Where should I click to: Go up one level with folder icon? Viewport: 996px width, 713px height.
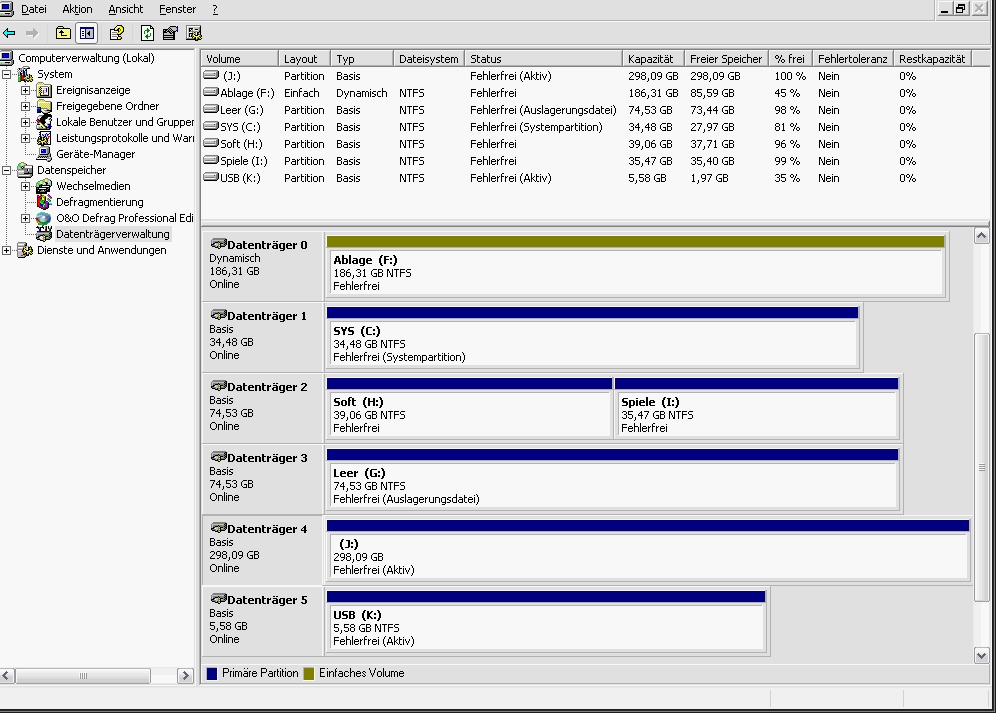pos(63,33)
